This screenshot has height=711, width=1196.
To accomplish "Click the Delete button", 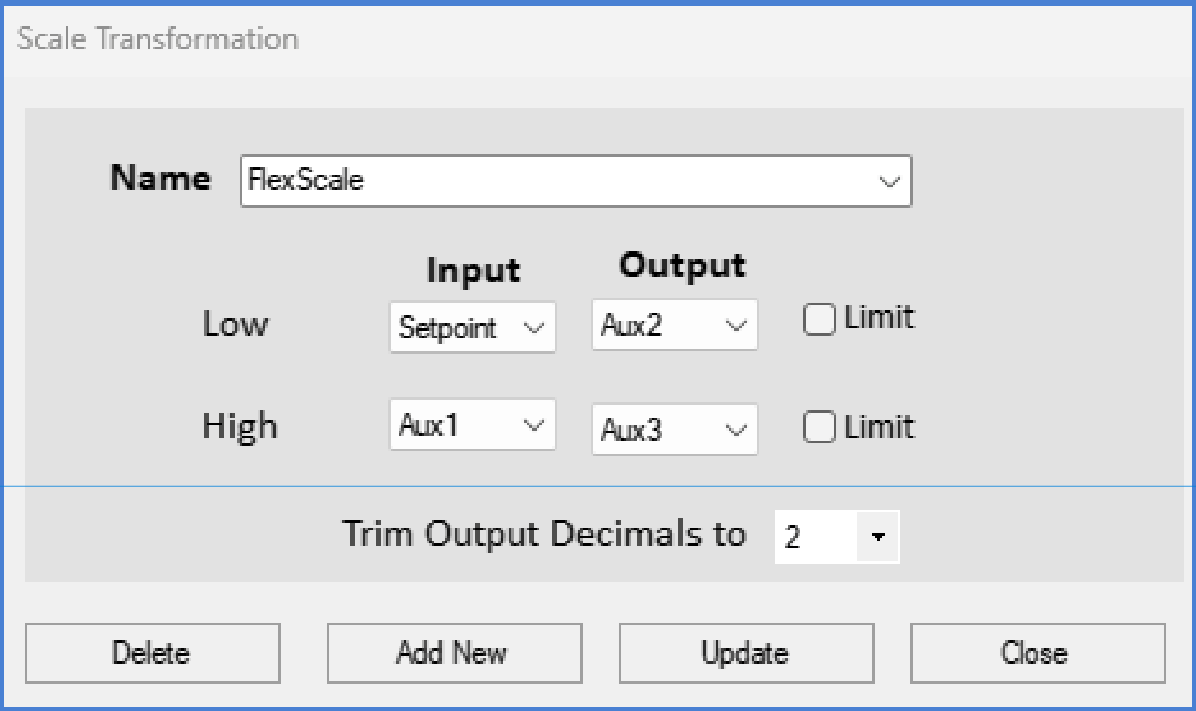I will [153, 653].
